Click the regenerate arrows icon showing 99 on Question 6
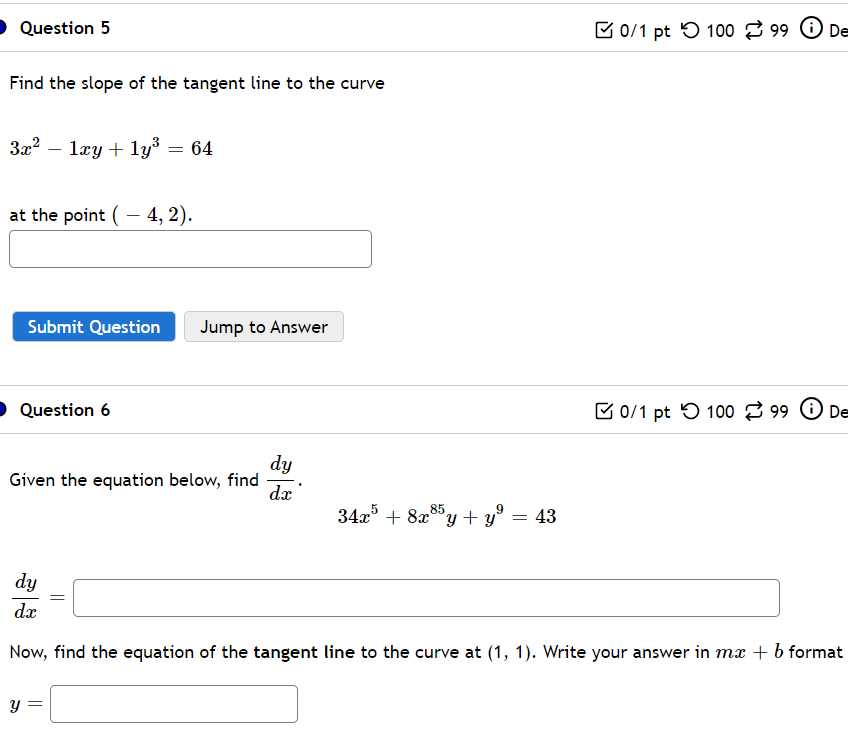This screenshot has height=732, width=848. pos(753,411)
